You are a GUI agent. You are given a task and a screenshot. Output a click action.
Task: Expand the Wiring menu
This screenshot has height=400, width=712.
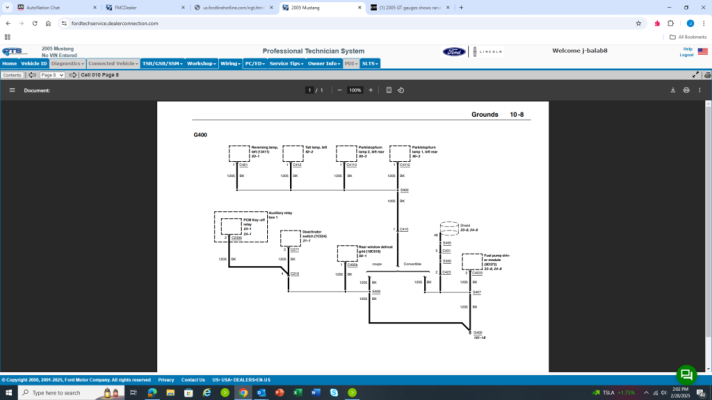[x=230, y=64]
